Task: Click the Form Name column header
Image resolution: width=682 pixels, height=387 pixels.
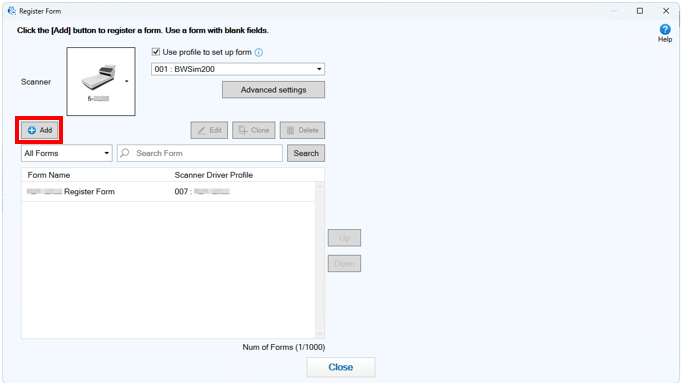Action: (49, 175)
